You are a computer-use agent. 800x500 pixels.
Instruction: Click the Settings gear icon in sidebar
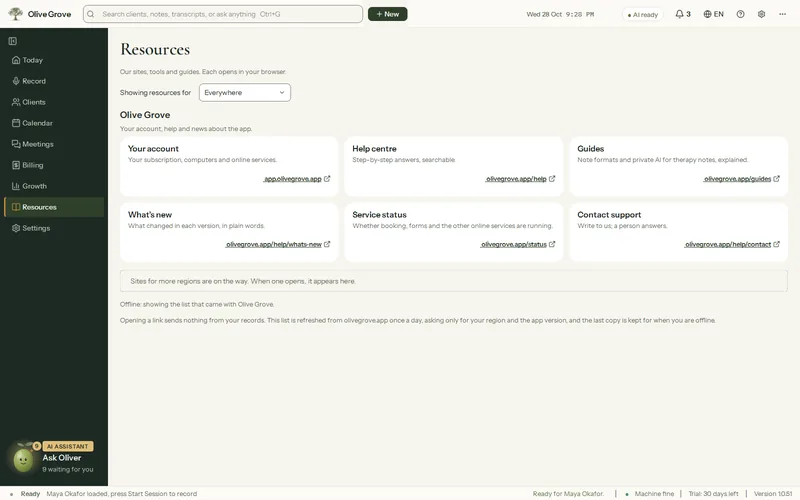(x=16, y=228)
